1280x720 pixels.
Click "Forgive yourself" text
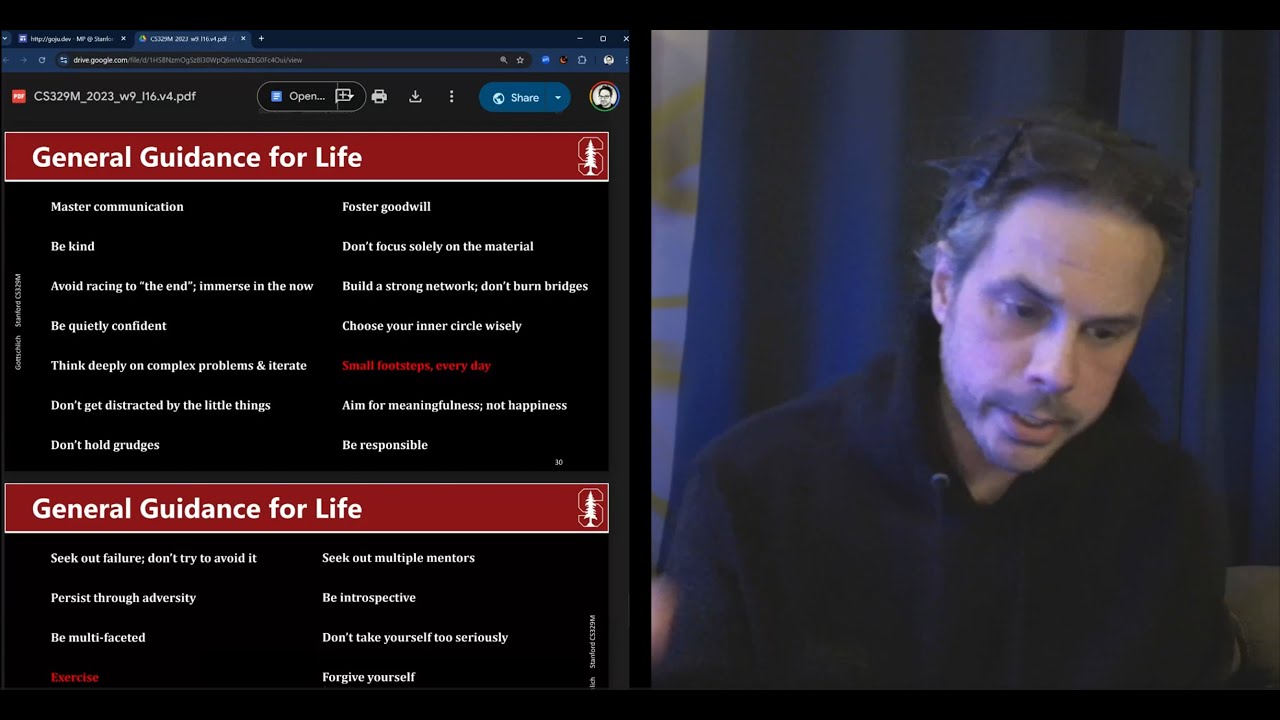[368, 677]
